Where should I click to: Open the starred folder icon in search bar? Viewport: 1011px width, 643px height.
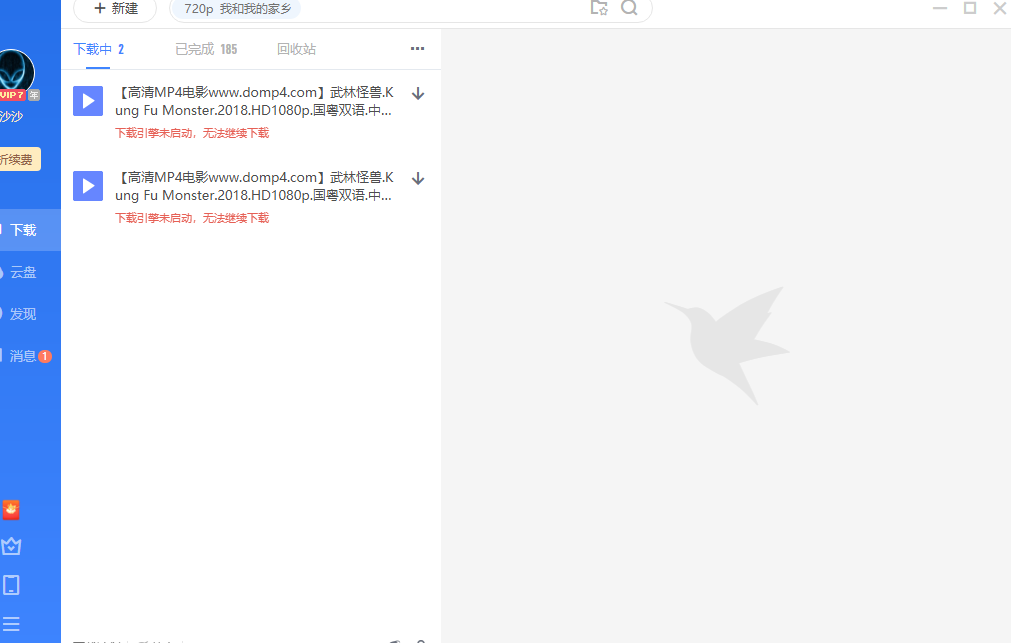(x=599, y=8)
